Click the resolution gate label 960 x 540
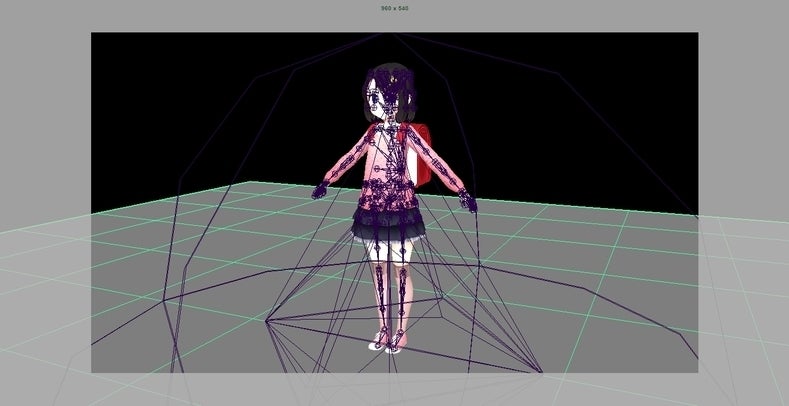Screen dimensions: 789x406 click(394, 8)
